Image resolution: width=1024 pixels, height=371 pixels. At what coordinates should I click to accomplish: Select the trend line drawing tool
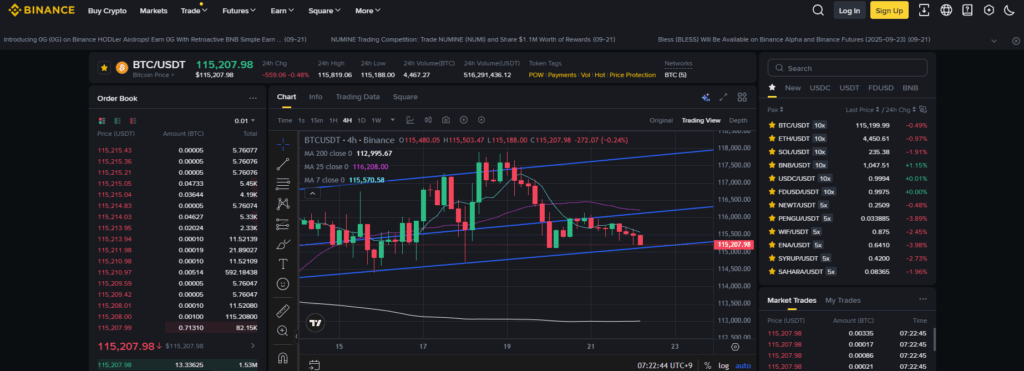(x=283, y=163)
